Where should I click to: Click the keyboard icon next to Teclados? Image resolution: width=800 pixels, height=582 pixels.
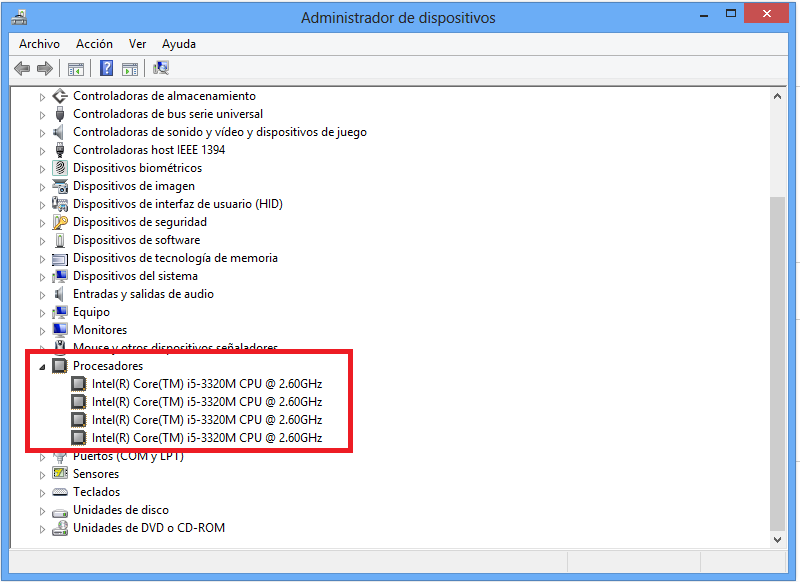pos(60,492)
